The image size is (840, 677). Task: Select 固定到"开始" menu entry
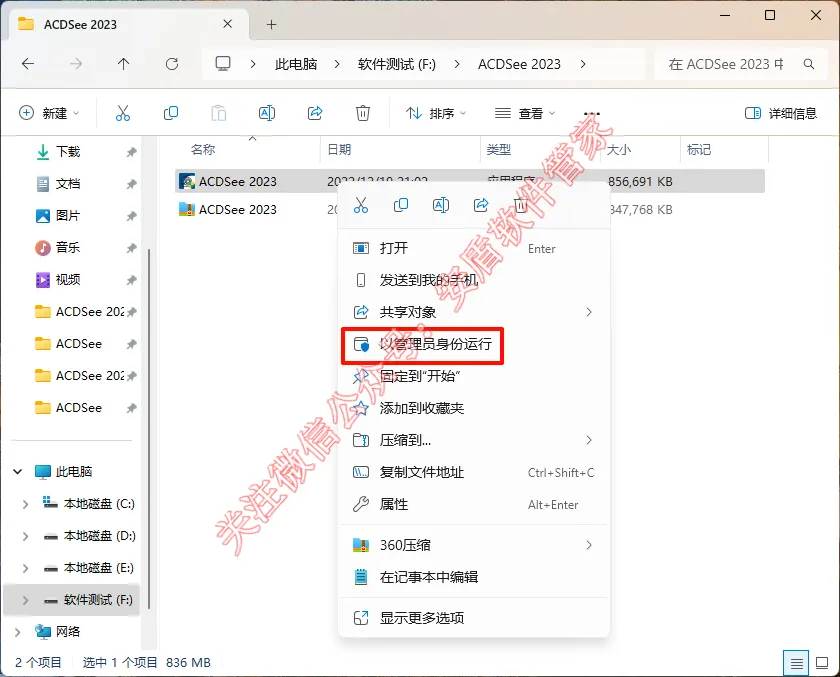click(474, 377)
